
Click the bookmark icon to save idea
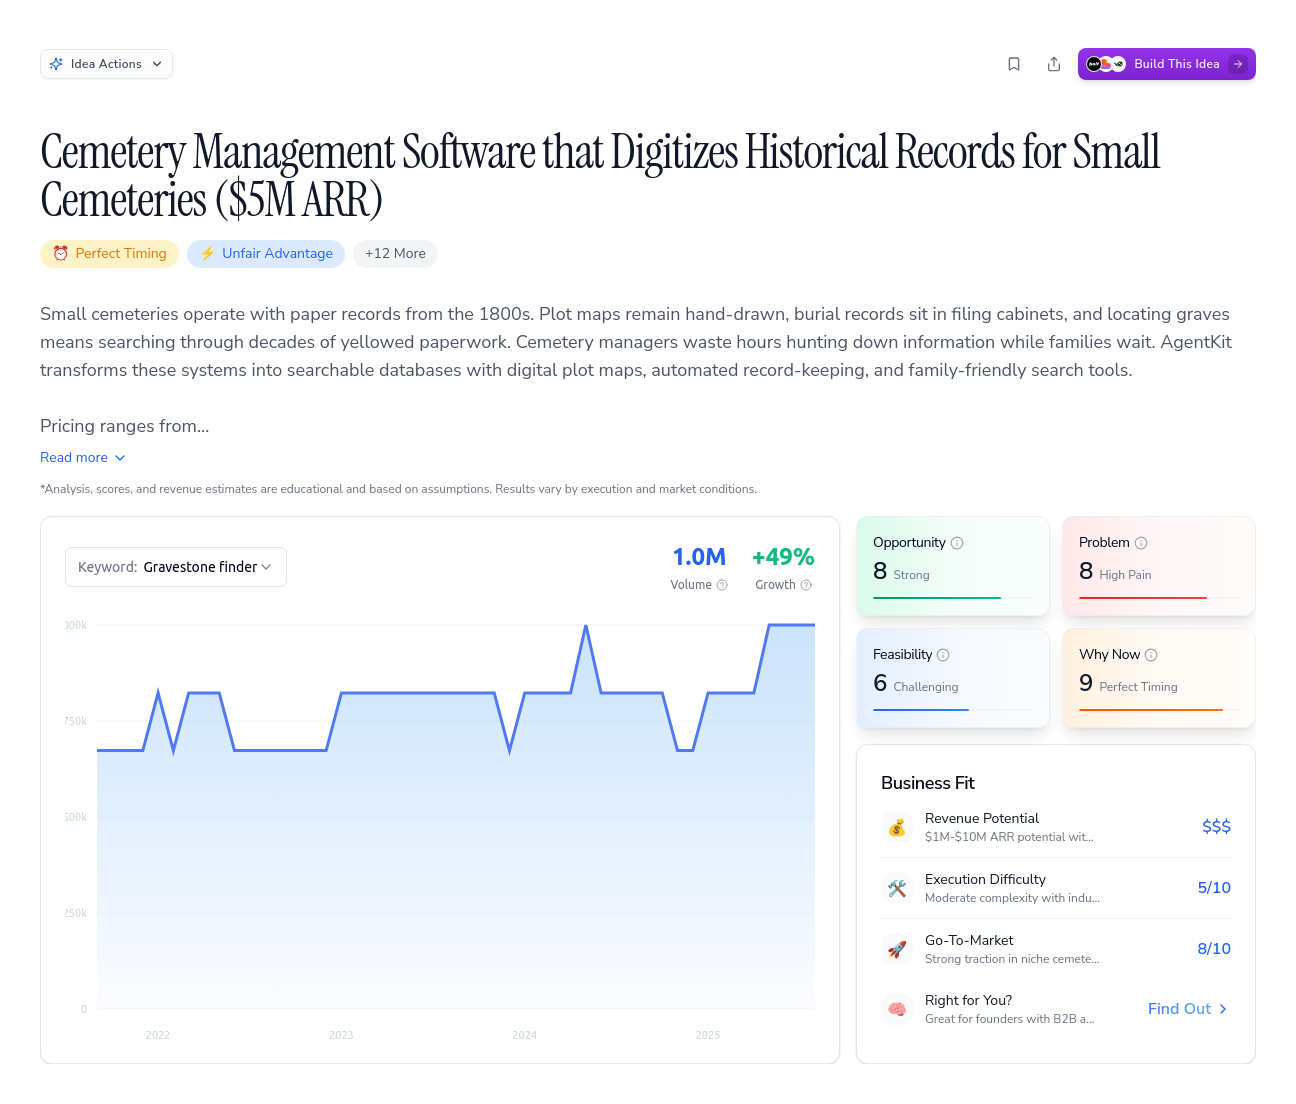[x=1014, y=64]
